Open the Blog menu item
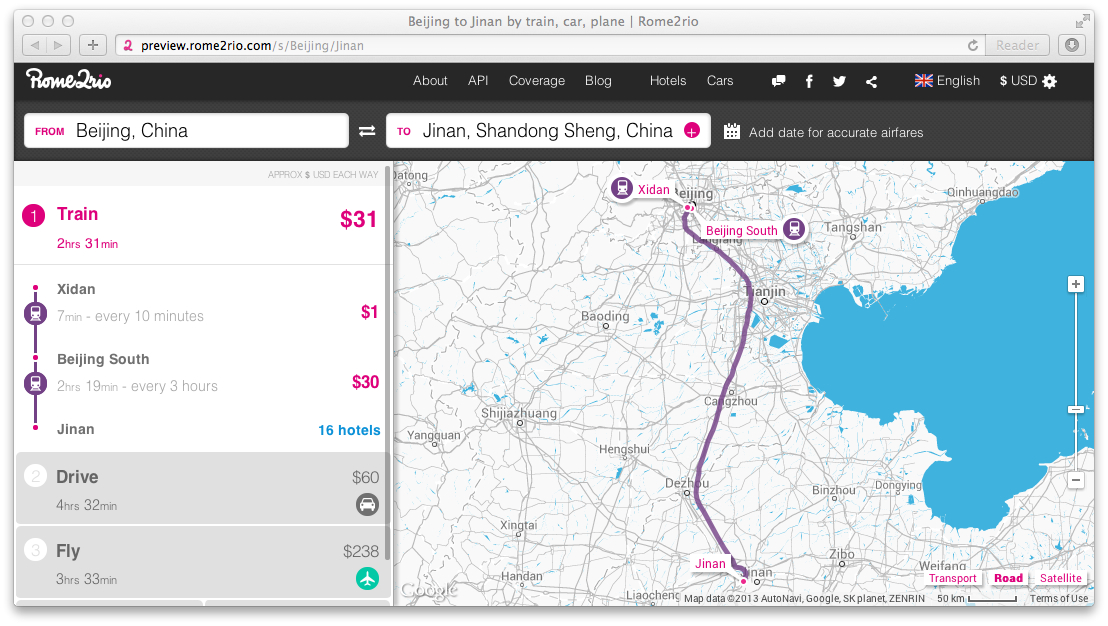The width and height of the screenshot is (1108, 626). pyautogui.click(x=599, y=81)
